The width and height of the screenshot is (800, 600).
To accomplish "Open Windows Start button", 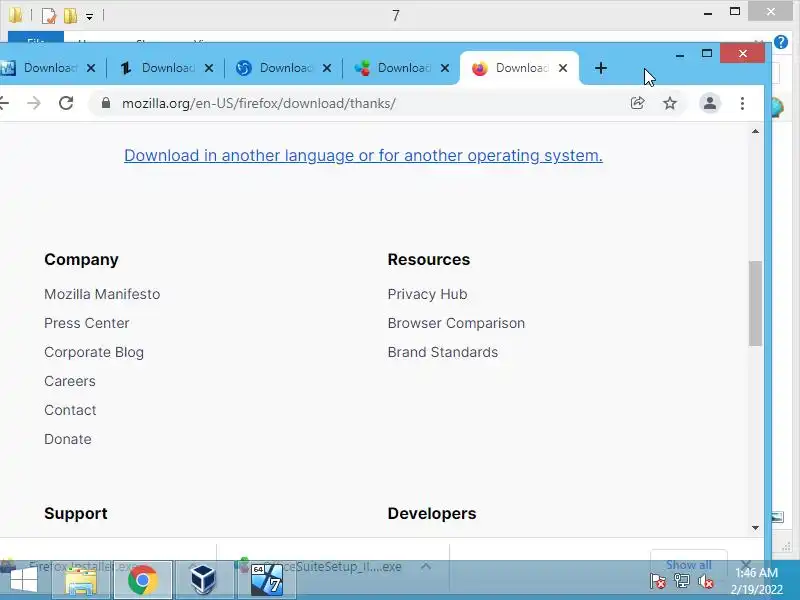I will tap(23, 580).
